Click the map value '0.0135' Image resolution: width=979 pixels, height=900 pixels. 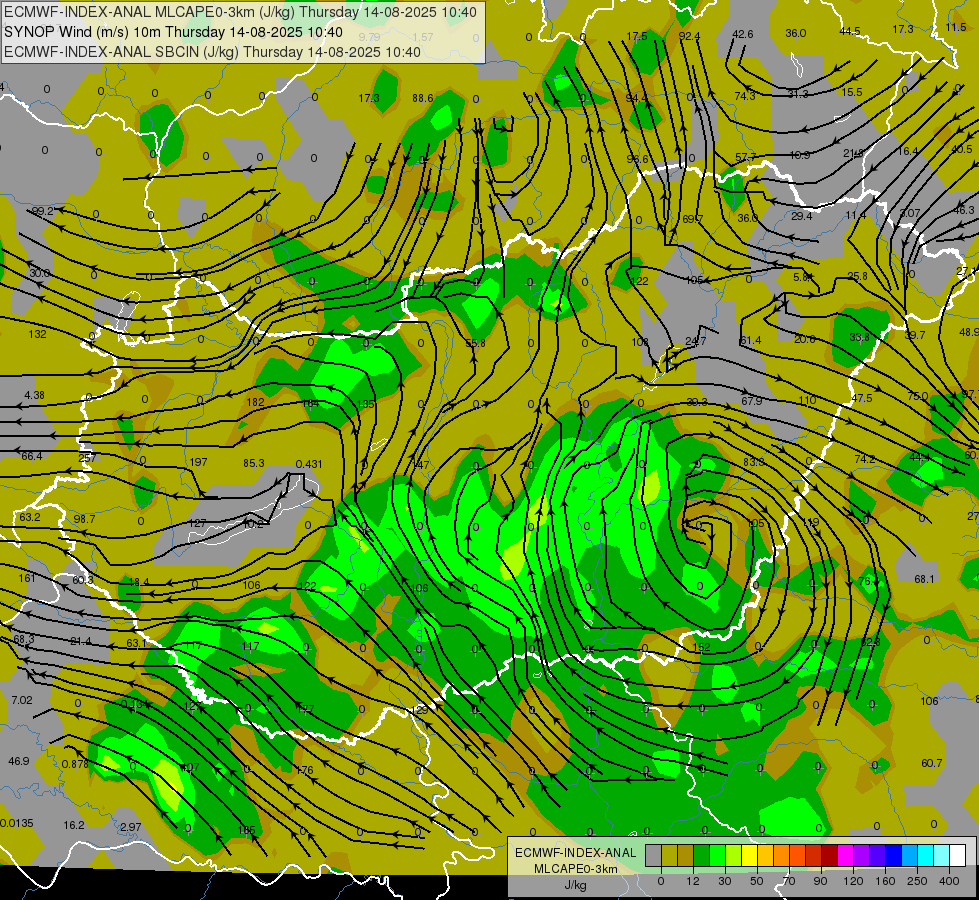(x=17, y=823)
